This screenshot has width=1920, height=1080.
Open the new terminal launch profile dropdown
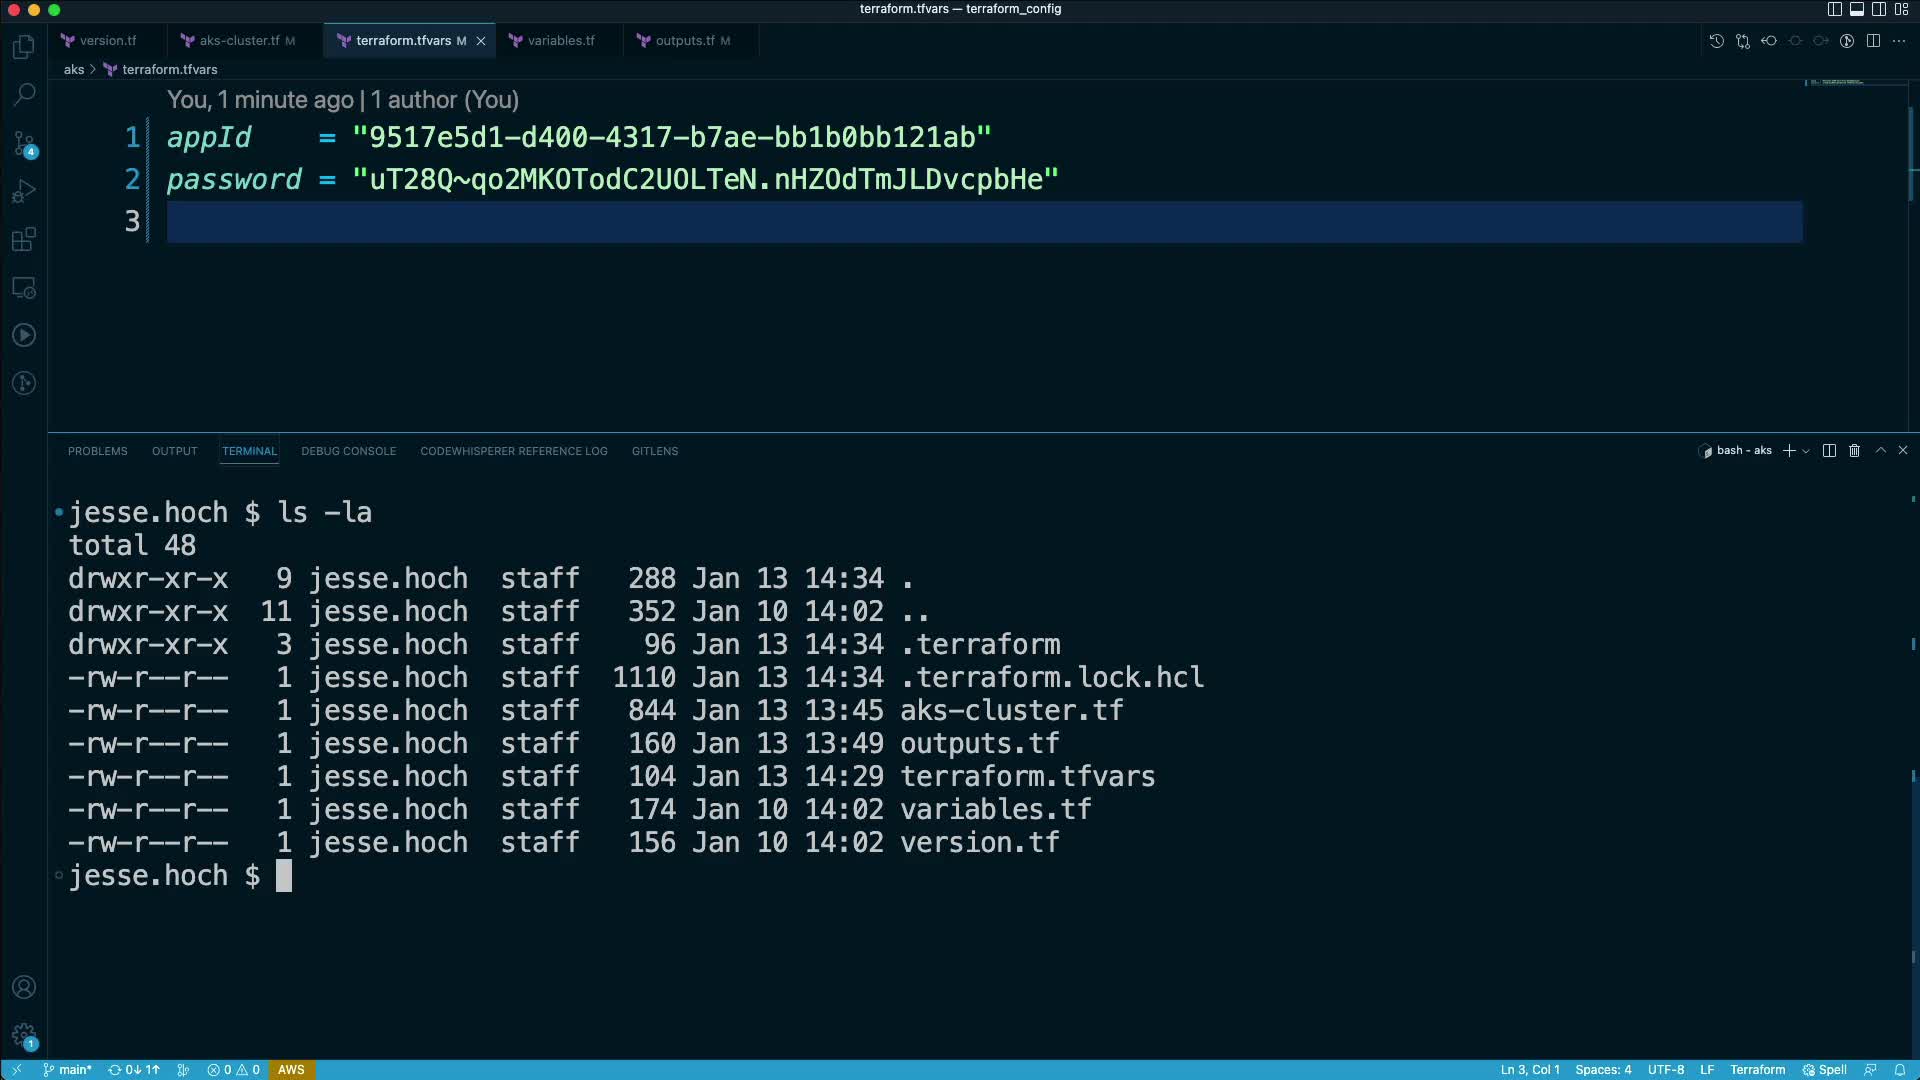[1806, 452]
